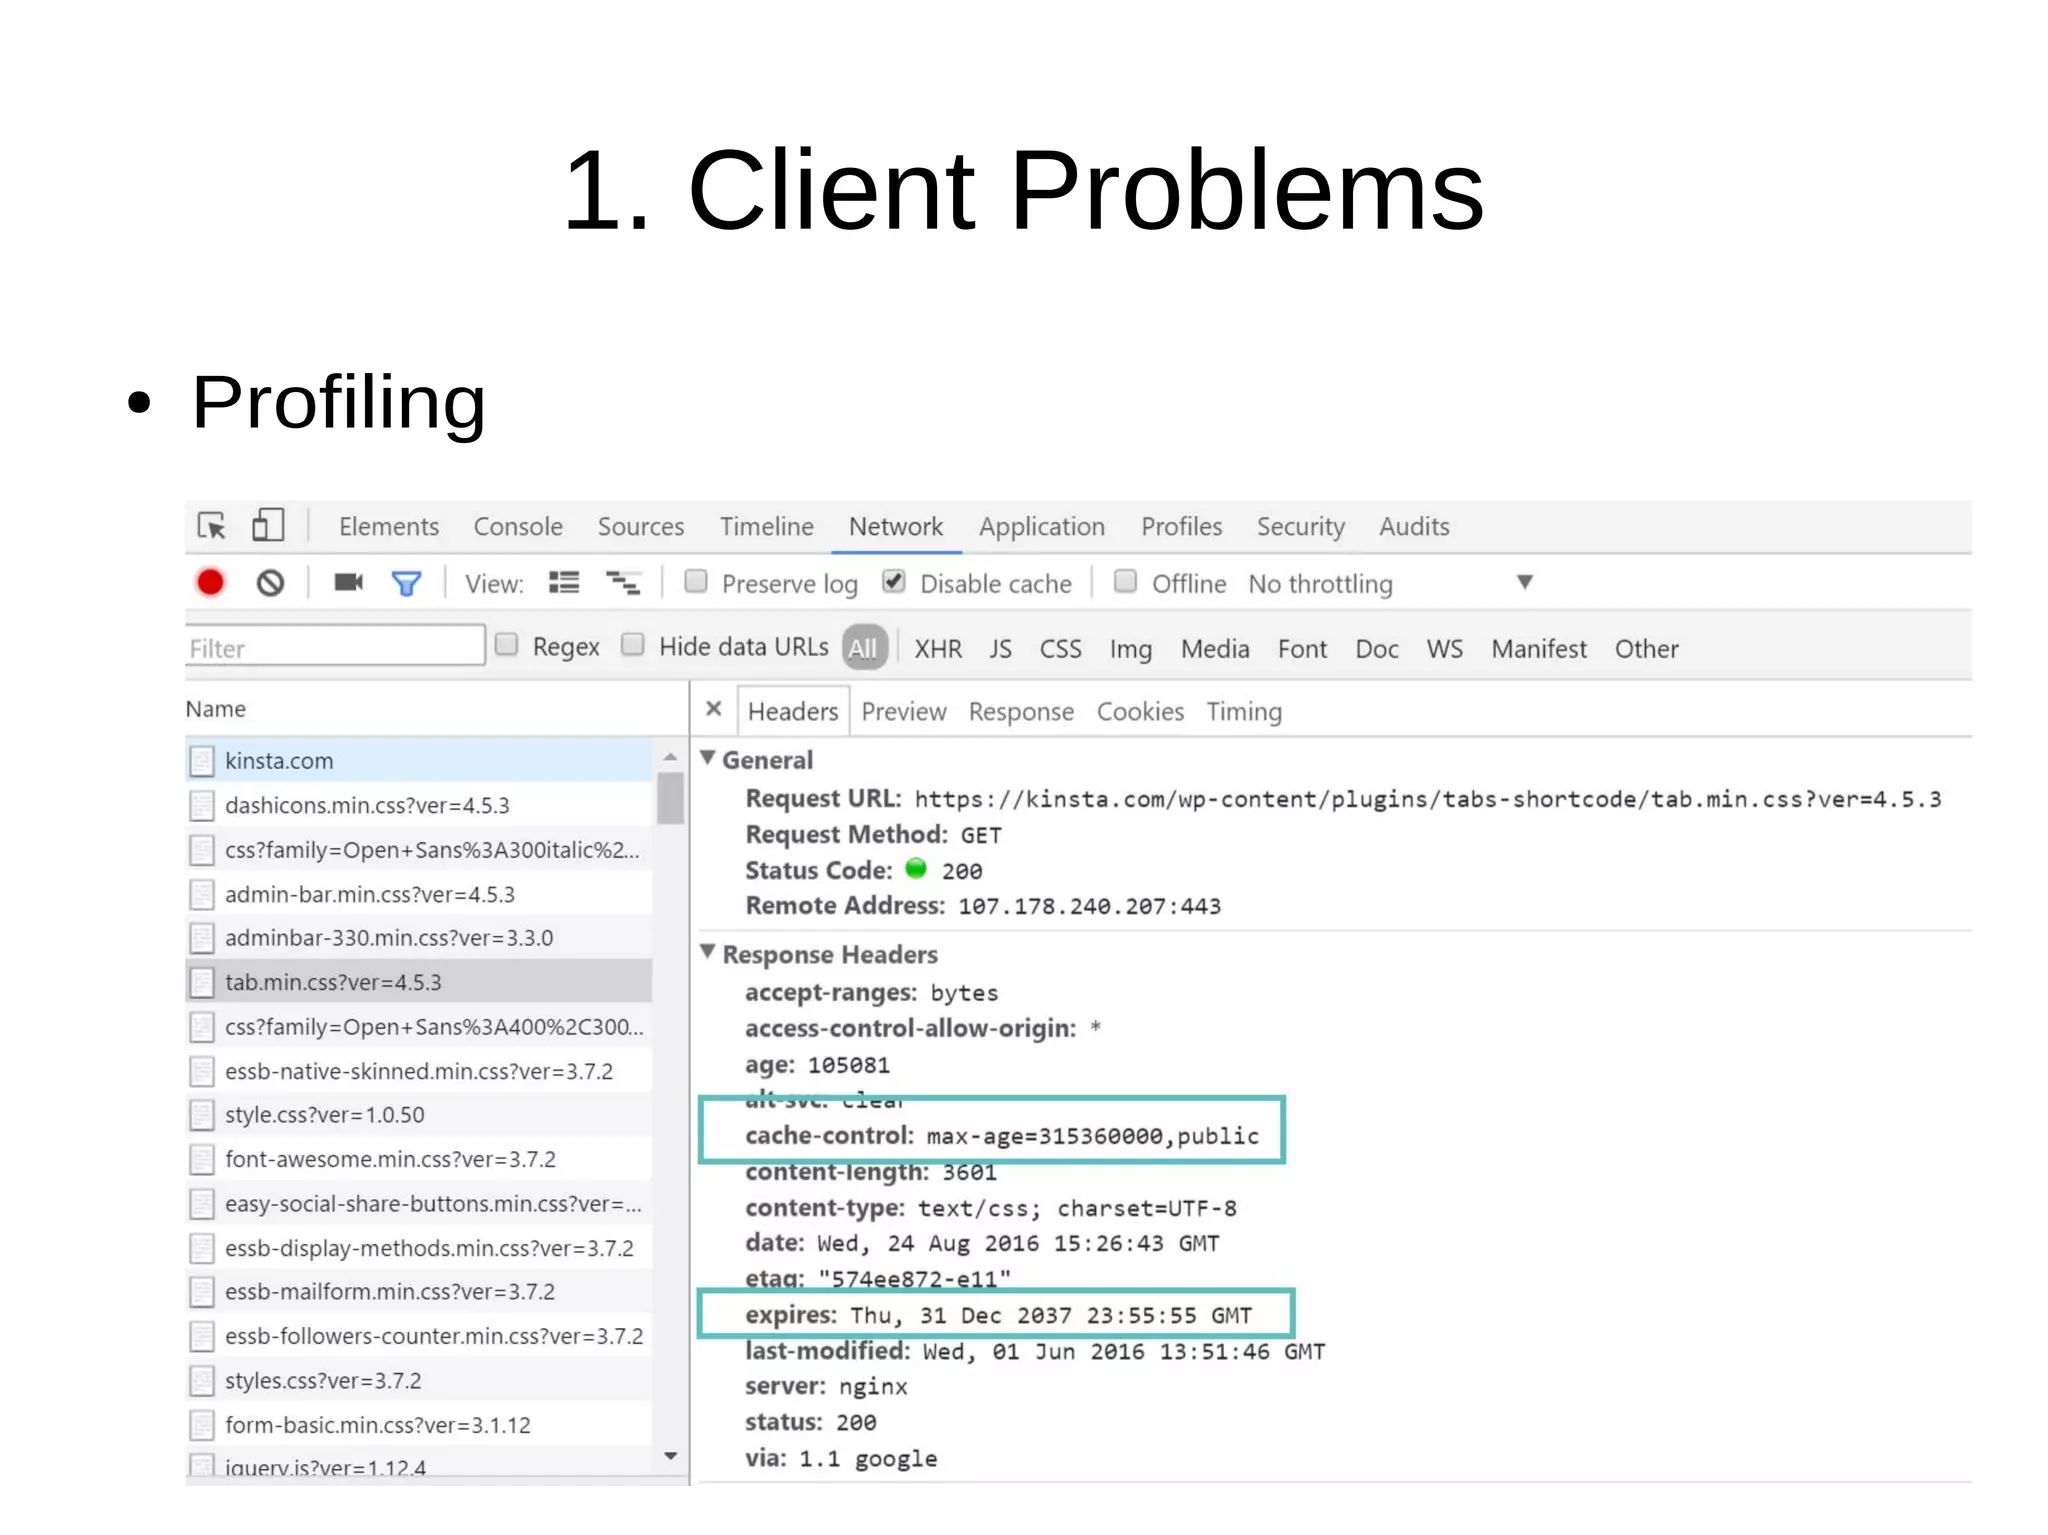Collapse the Response Headers section

(708, 951)
